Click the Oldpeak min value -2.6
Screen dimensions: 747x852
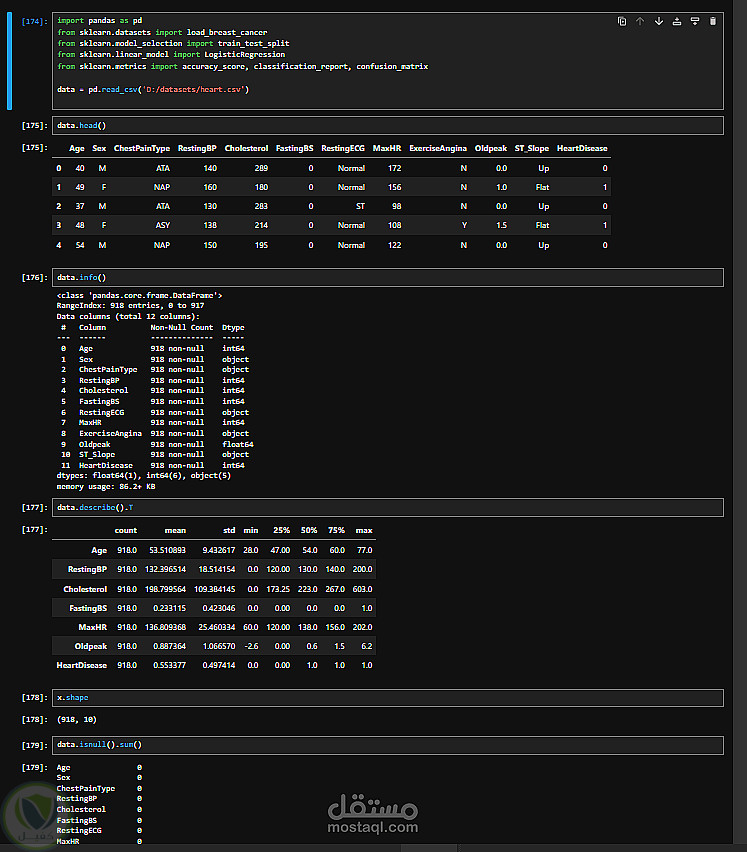tap(251, 646)
